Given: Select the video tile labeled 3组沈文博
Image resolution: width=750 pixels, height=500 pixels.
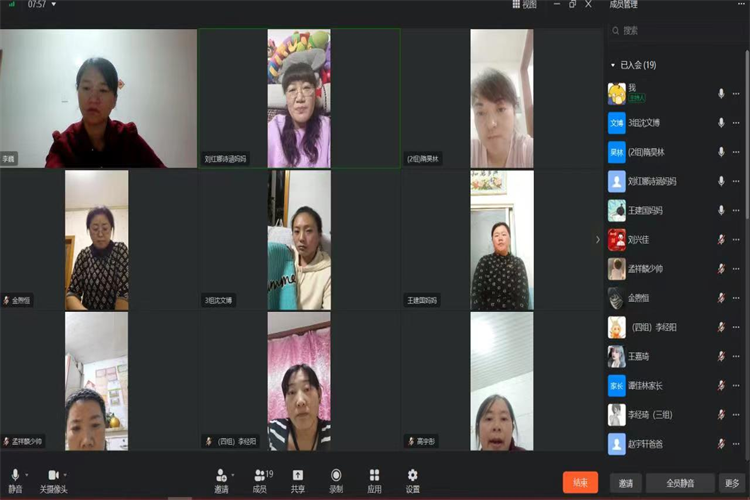Looking at the screenshot, I should [x=299, y=240].
